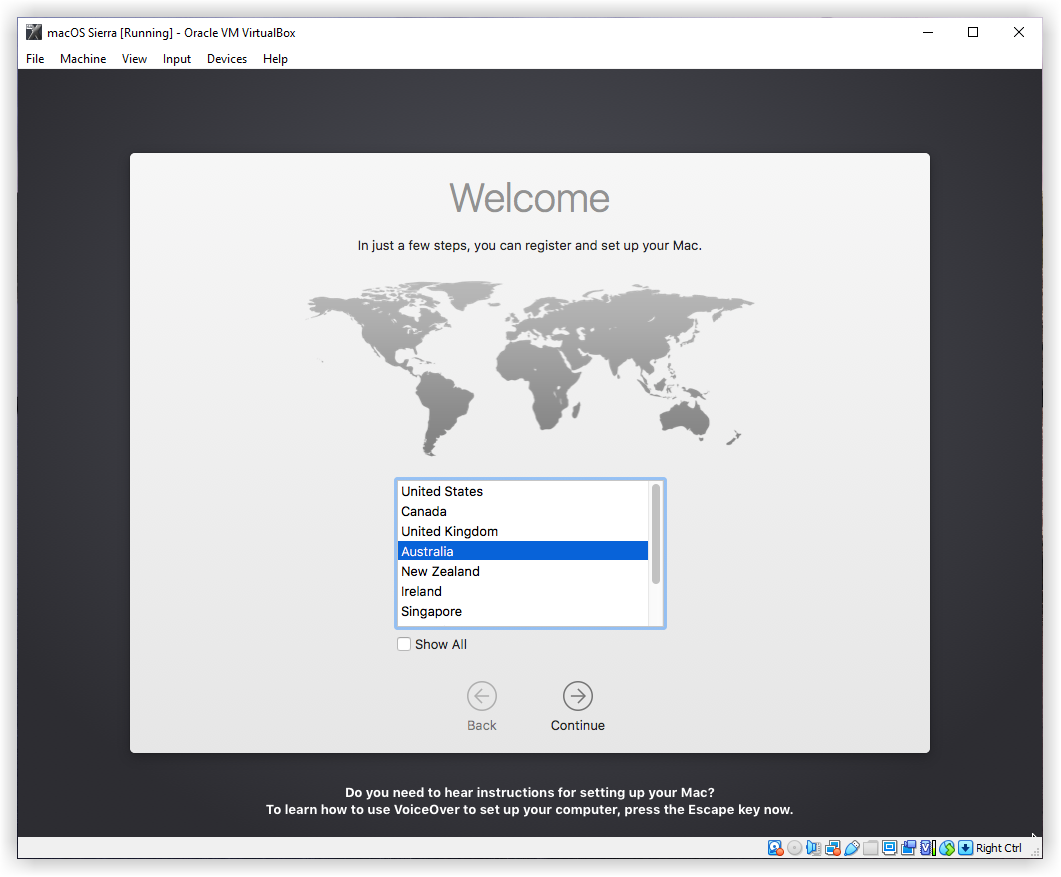The height and width of the screenshot is (877, 1061).
Task: Close the VirtualBox window
Action: 1018,32
